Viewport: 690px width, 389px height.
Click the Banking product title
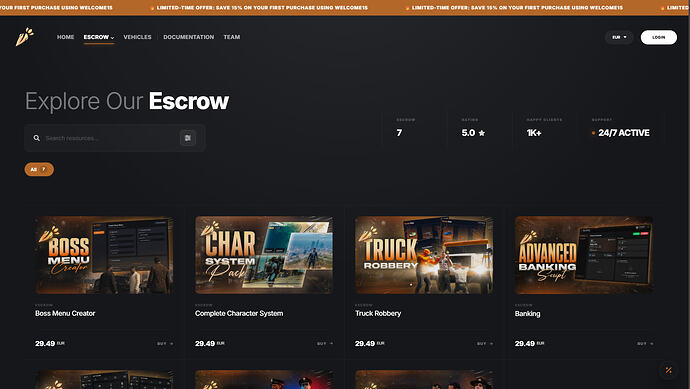point(528,314)
